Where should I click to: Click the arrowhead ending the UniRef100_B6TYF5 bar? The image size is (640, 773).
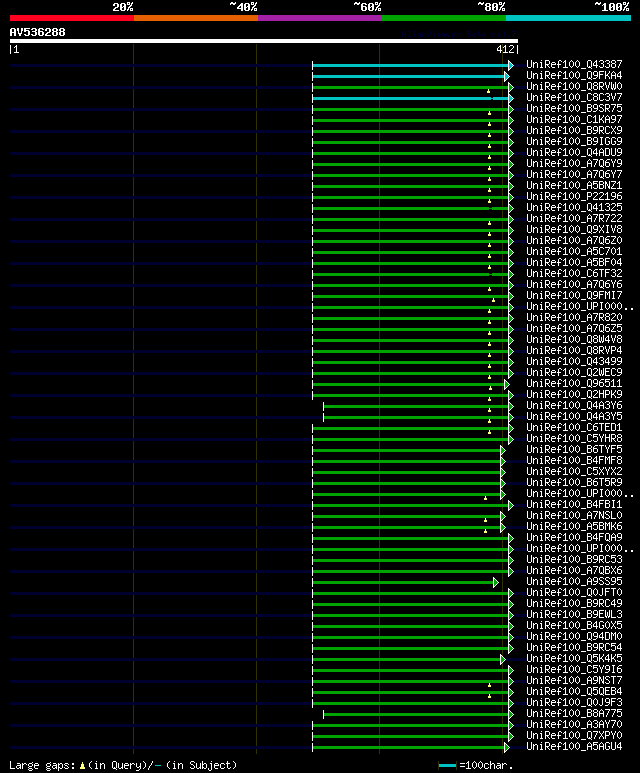502,451
